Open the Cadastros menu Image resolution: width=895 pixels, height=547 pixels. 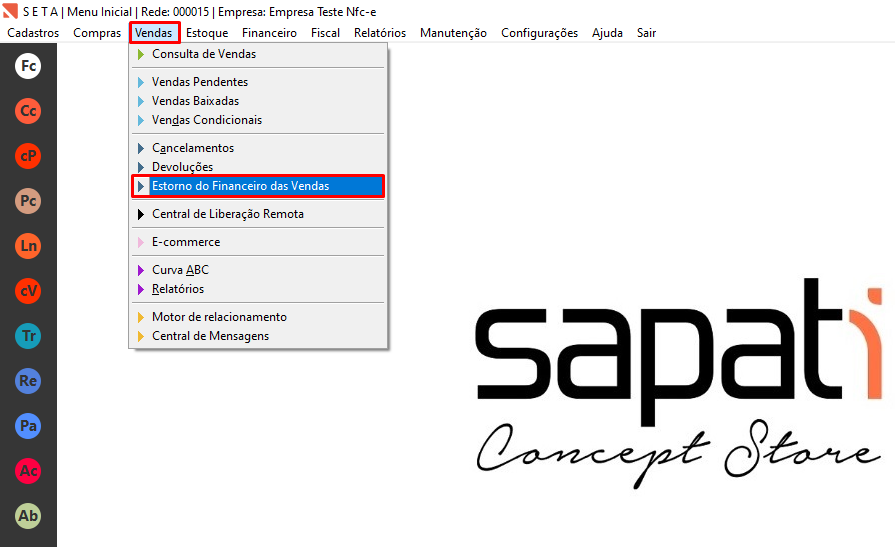pos(33,33)
